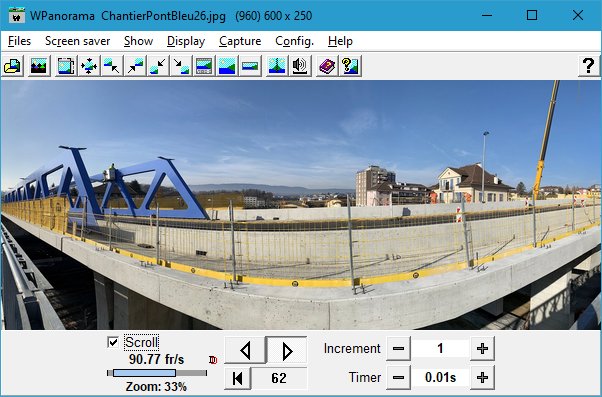The width and height of the screenshot is (602, 397).
Task: Click the small wide panorama strip icon
Action: (x=250, y=66)
